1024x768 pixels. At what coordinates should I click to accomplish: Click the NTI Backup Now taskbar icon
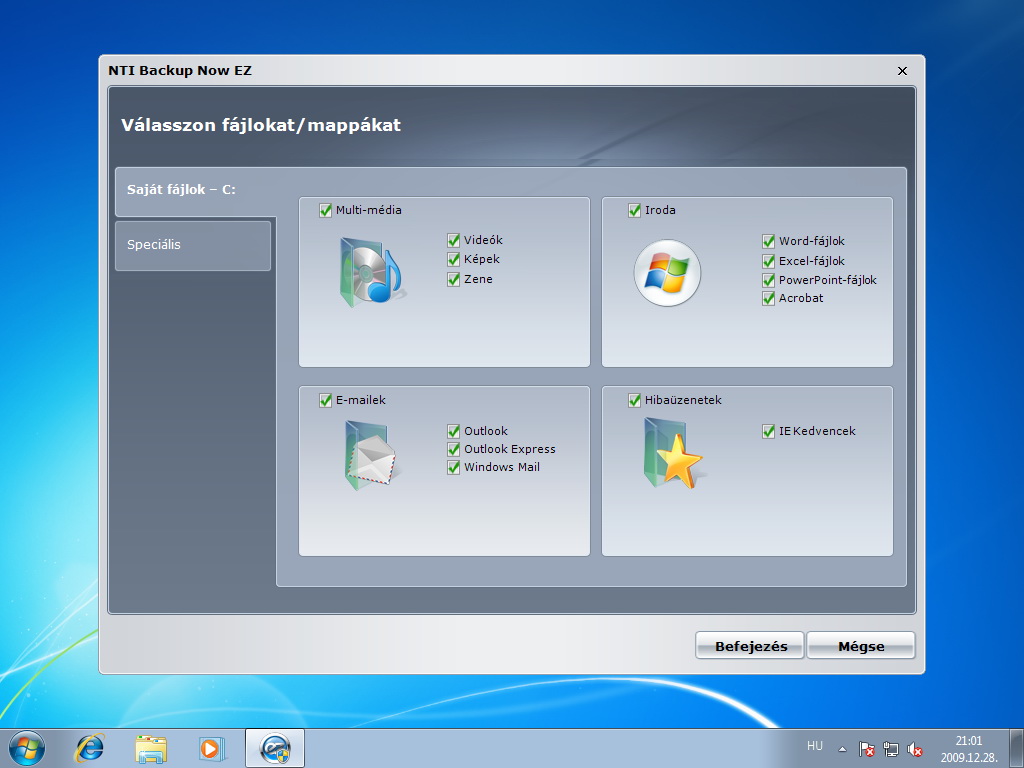(275, 748)
